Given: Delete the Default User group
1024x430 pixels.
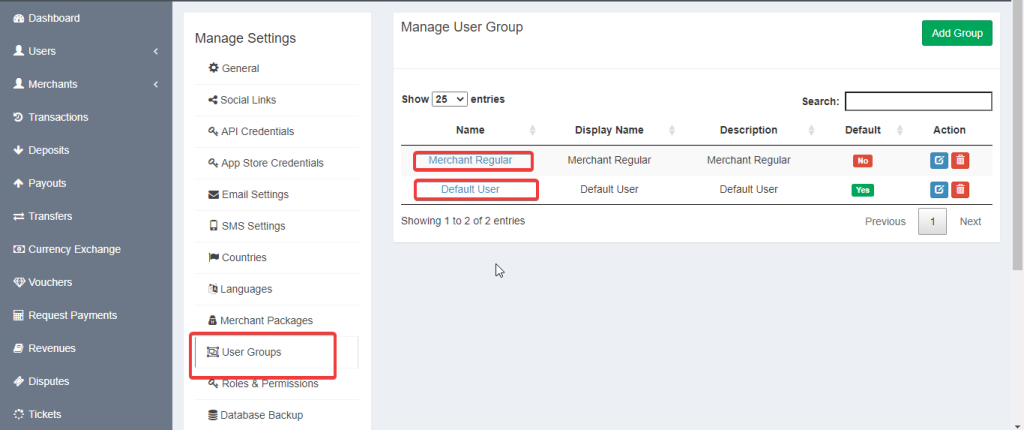Looking at the screenshot, I should 960,190.
